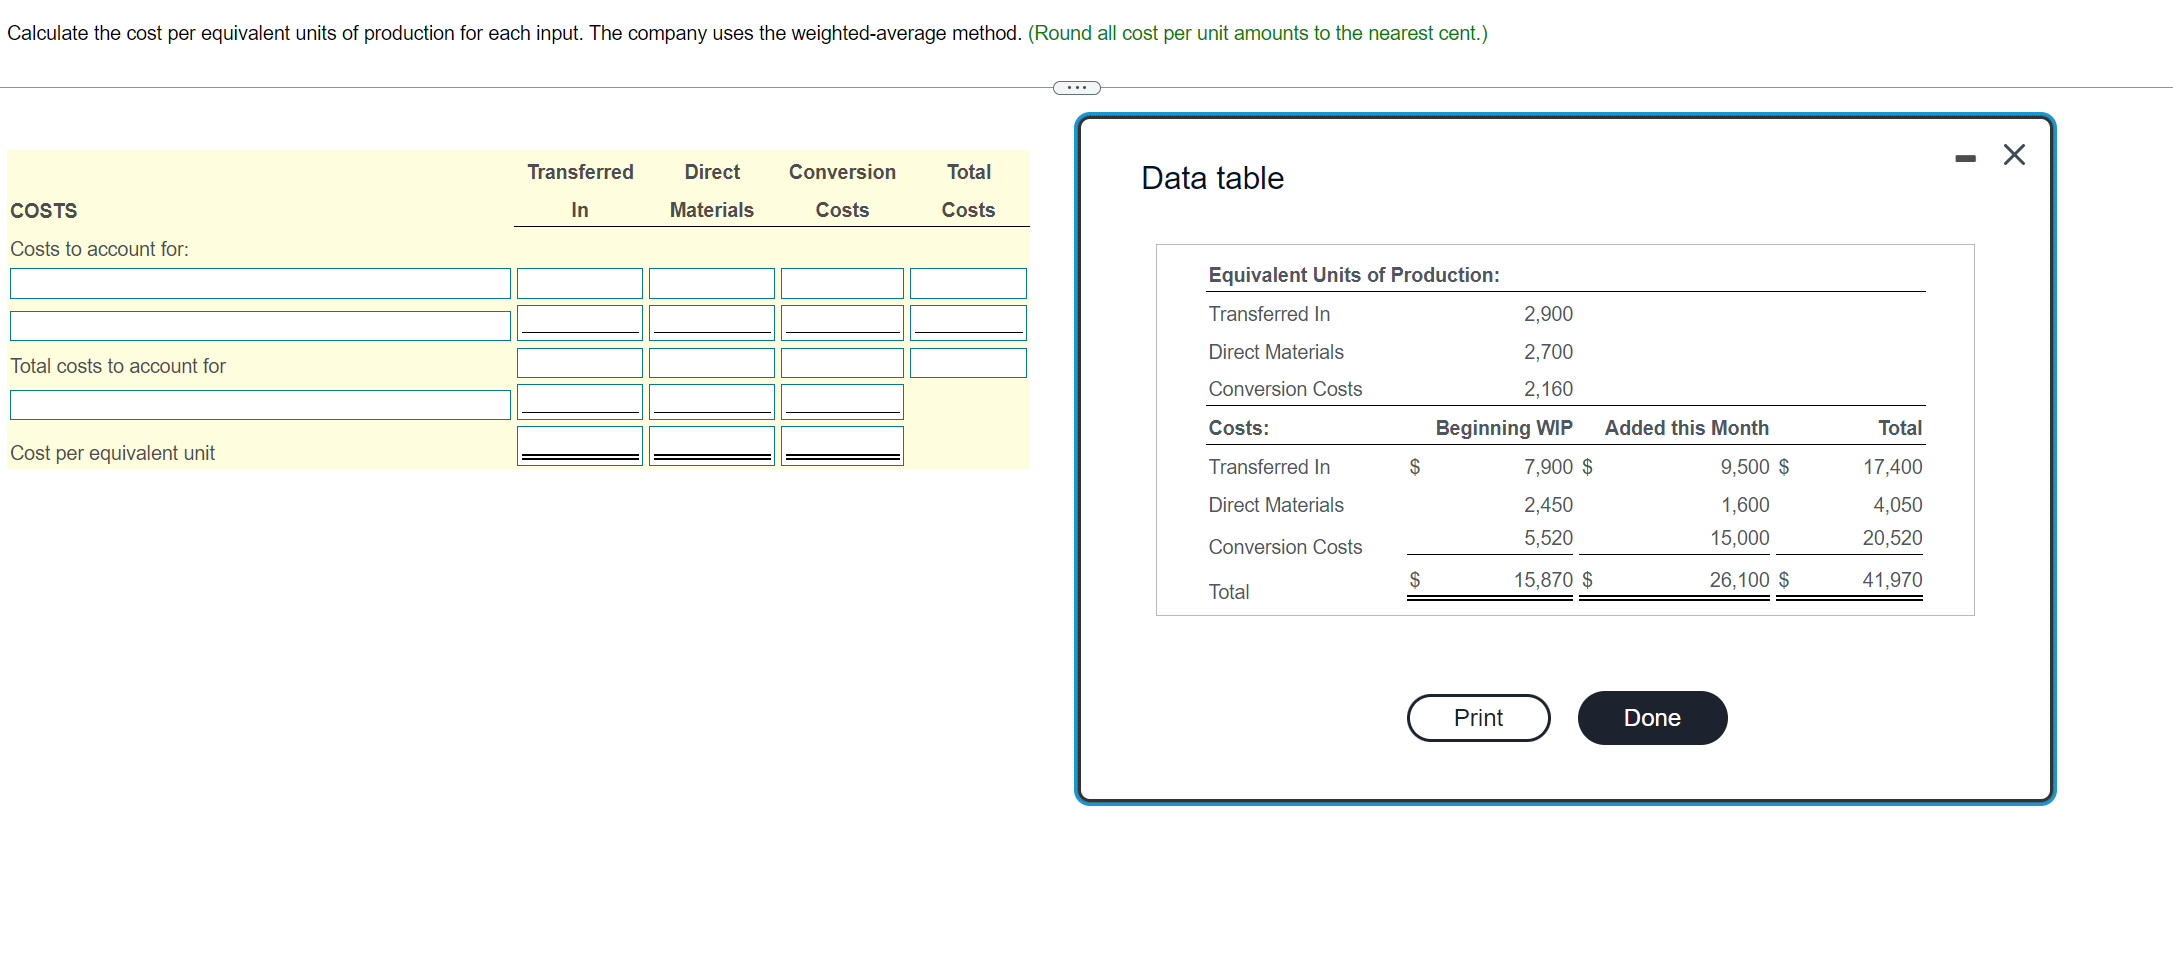Enter cost per equivalent unit for Conversion Costs
Image resolution: width=2173 pixels, height=979 pixels.
coord(841,443)
